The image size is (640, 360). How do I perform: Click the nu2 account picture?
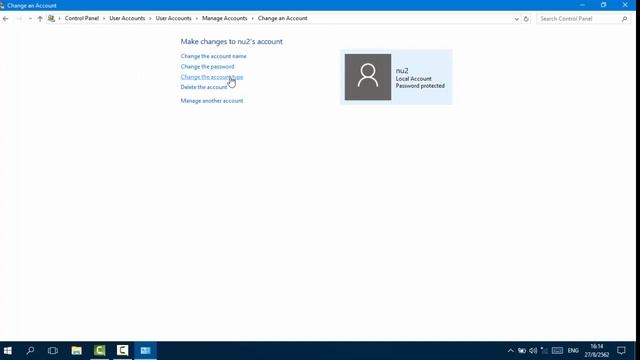(x=368, y=77)
